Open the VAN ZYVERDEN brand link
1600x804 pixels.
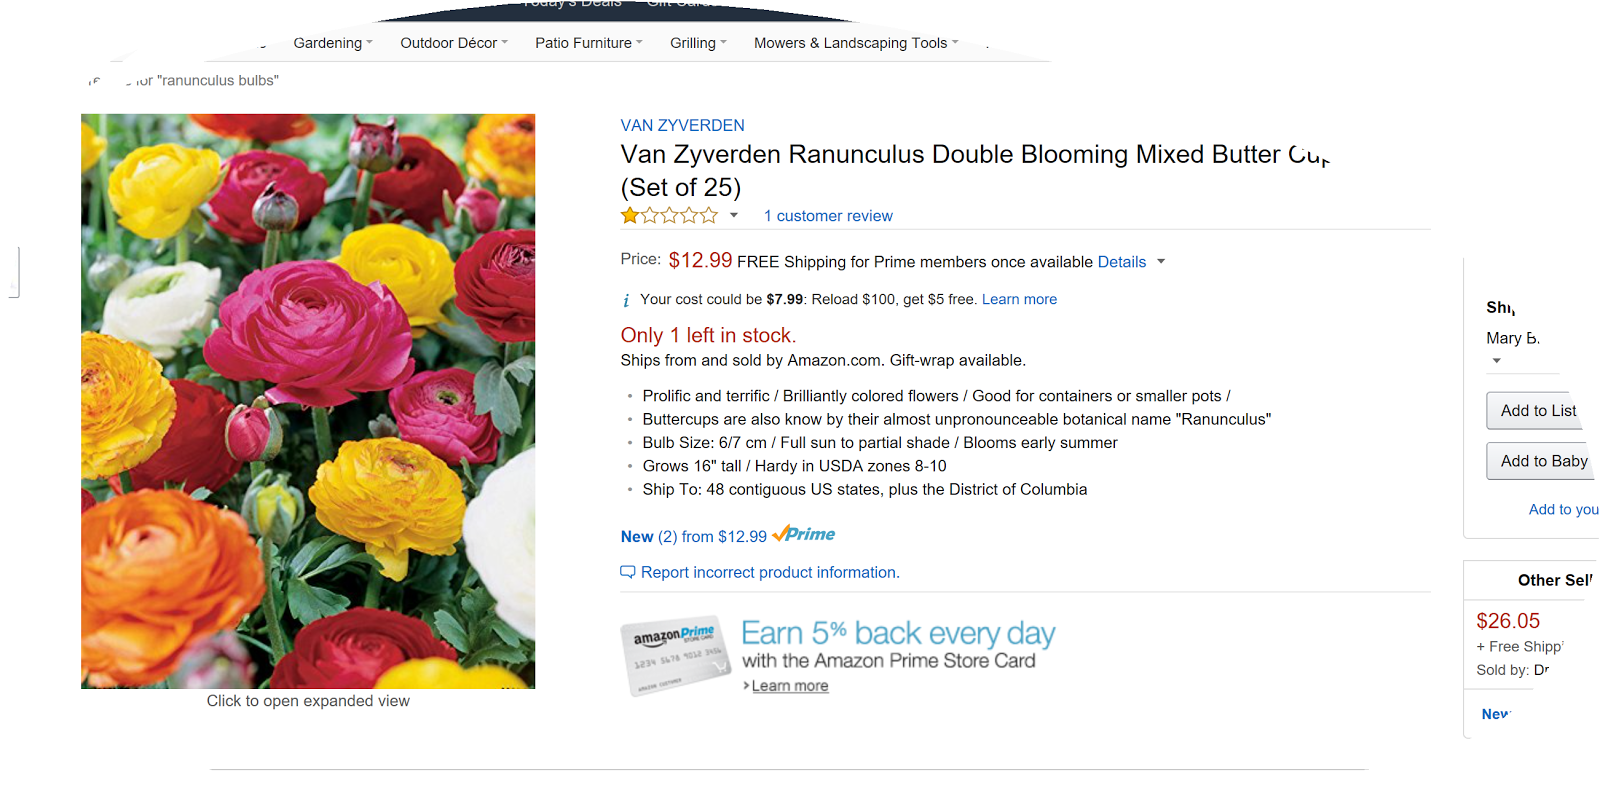682,125
